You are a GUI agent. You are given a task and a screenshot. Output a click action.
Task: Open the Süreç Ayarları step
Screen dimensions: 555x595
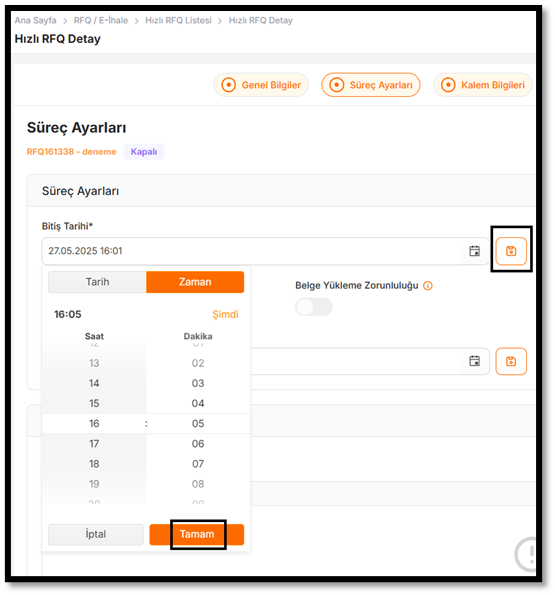click(371, 85)
